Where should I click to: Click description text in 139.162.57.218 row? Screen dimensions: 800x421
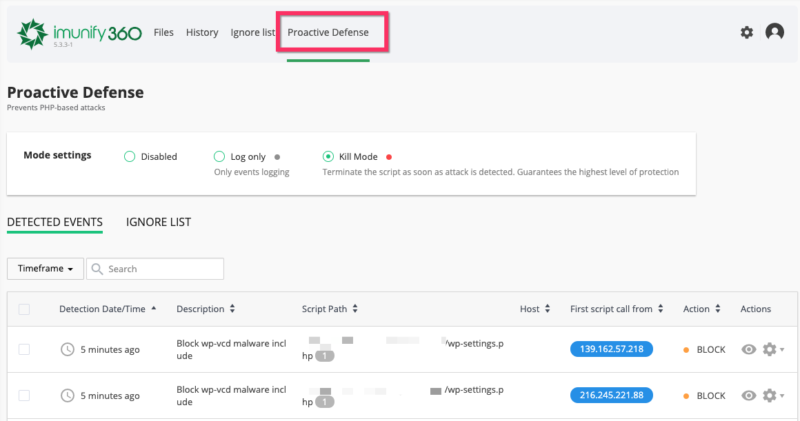(231, 350)
